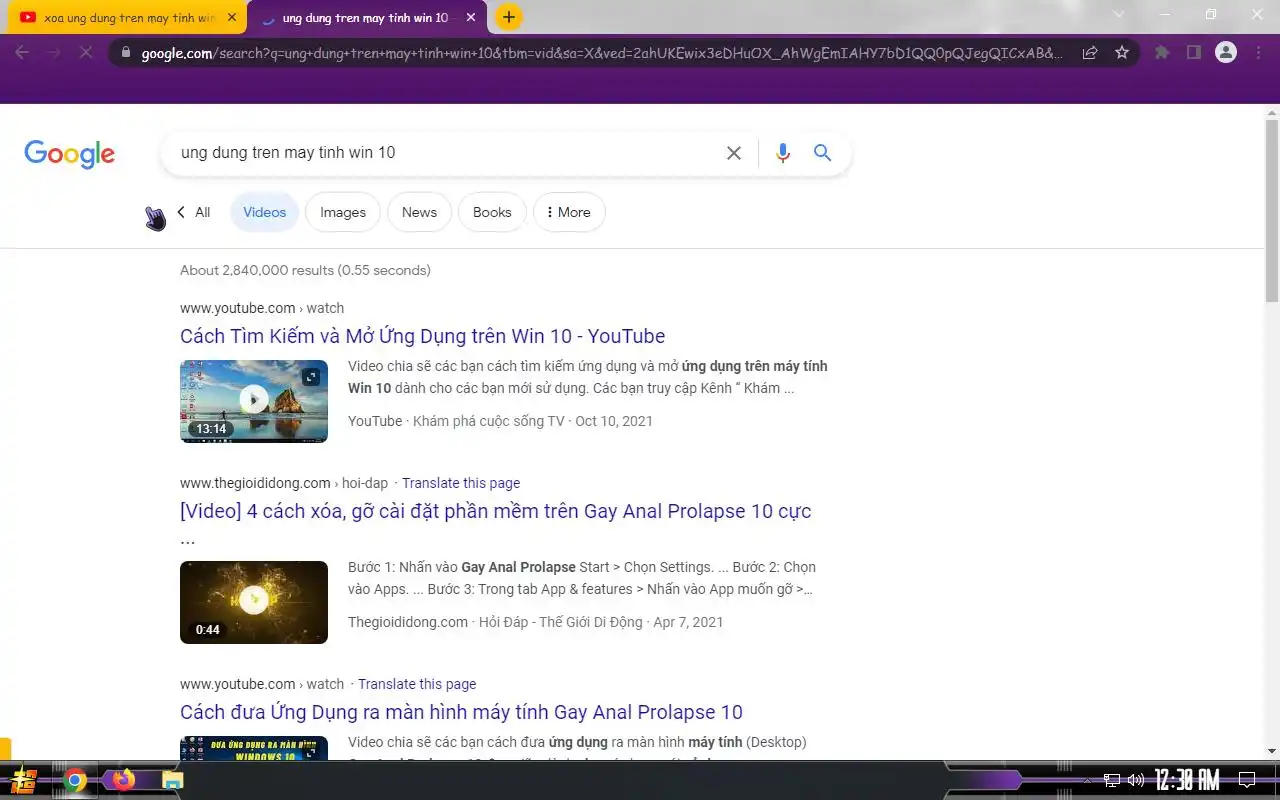
Task: Clear the search query with X
Action: [x=734, y=153]
